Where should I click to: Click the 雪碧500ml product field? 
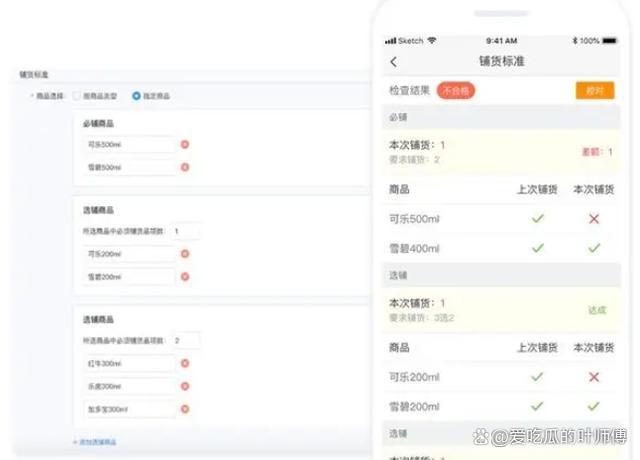(129, 167)
